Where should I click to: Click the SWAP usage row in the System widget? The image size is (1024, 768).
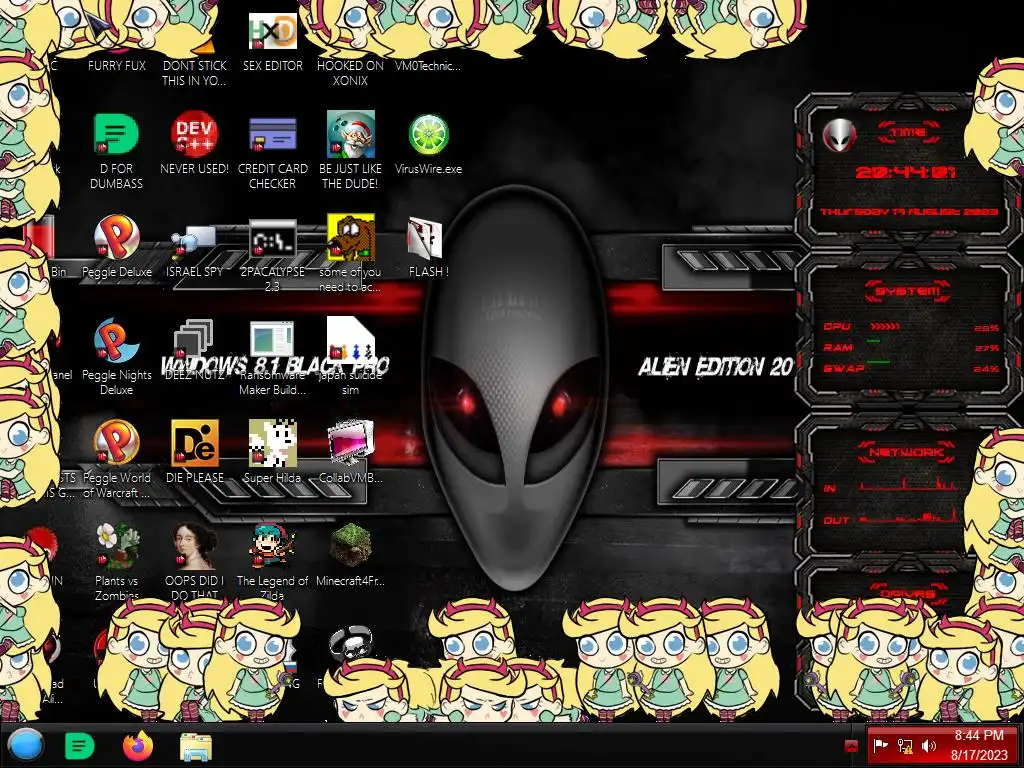pyautogui.click(x=911, y=368)
